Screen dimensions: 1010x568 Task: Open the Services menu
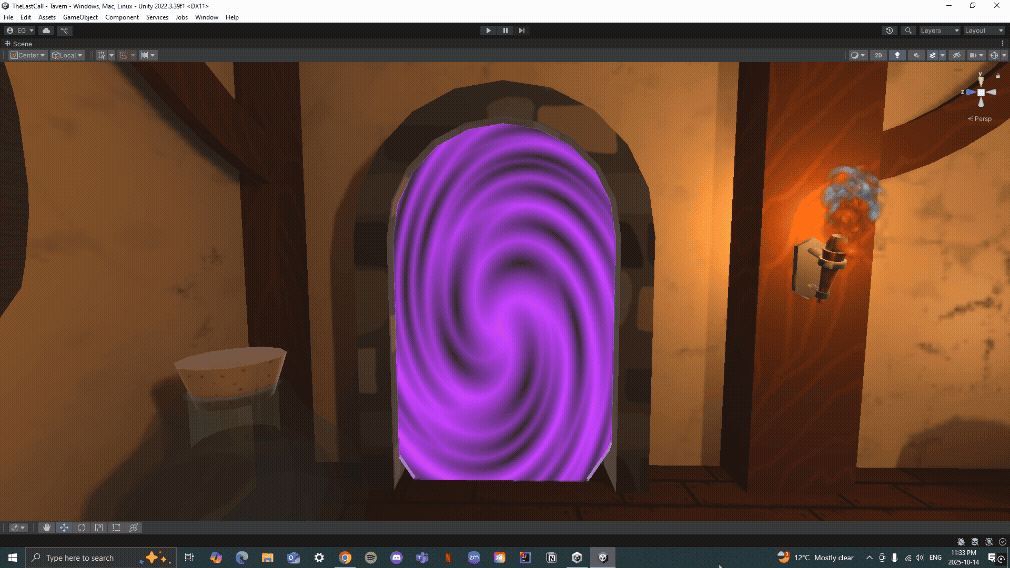(157, 17)
